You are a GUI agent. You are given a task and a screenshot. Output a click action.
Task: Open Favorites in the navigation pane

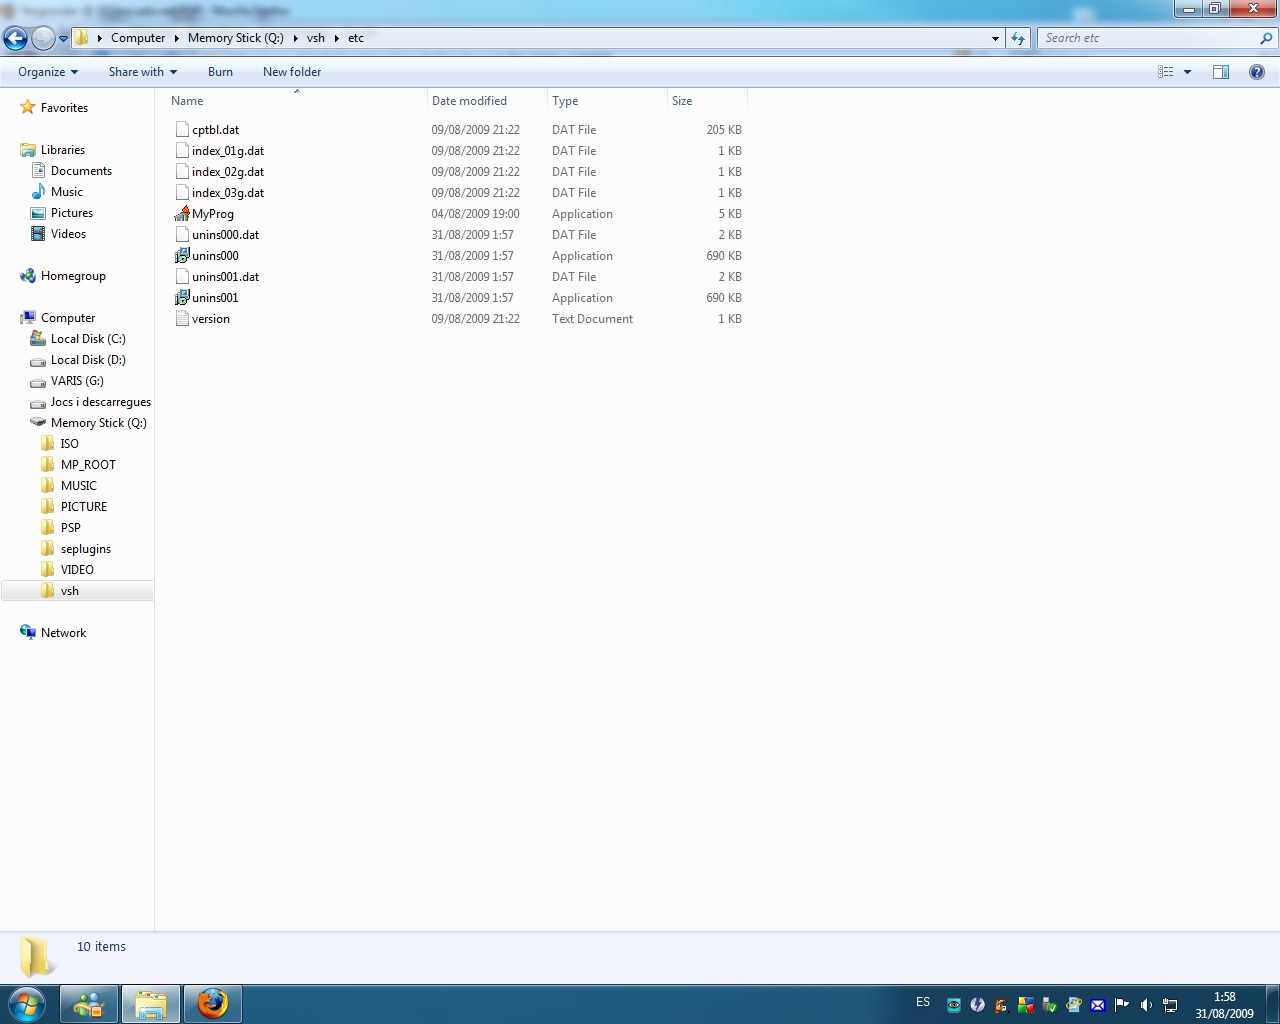64,108
